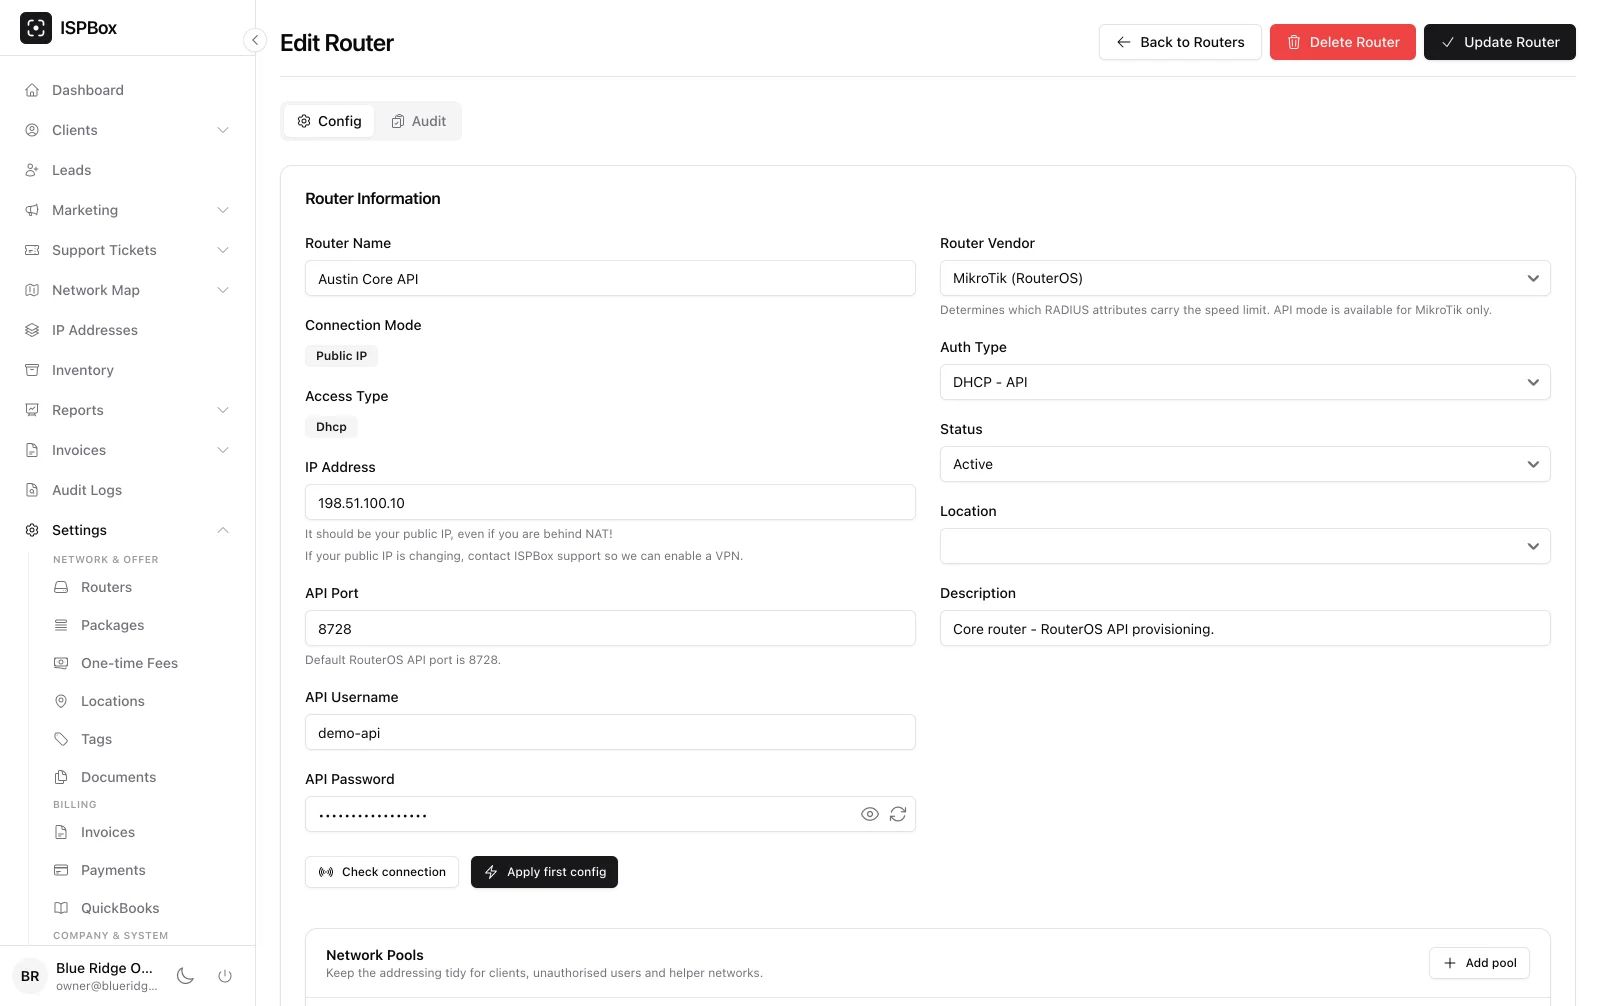Click the One-time Fees icon
The width and height of the screenshot is (1600, 1006).
[x=61, y=663]
